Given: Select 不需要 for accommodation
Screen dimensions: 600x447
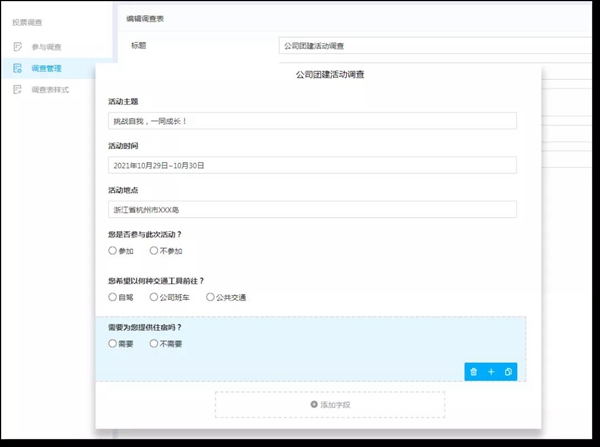Looking at the screenshot, I should (153, 343).
